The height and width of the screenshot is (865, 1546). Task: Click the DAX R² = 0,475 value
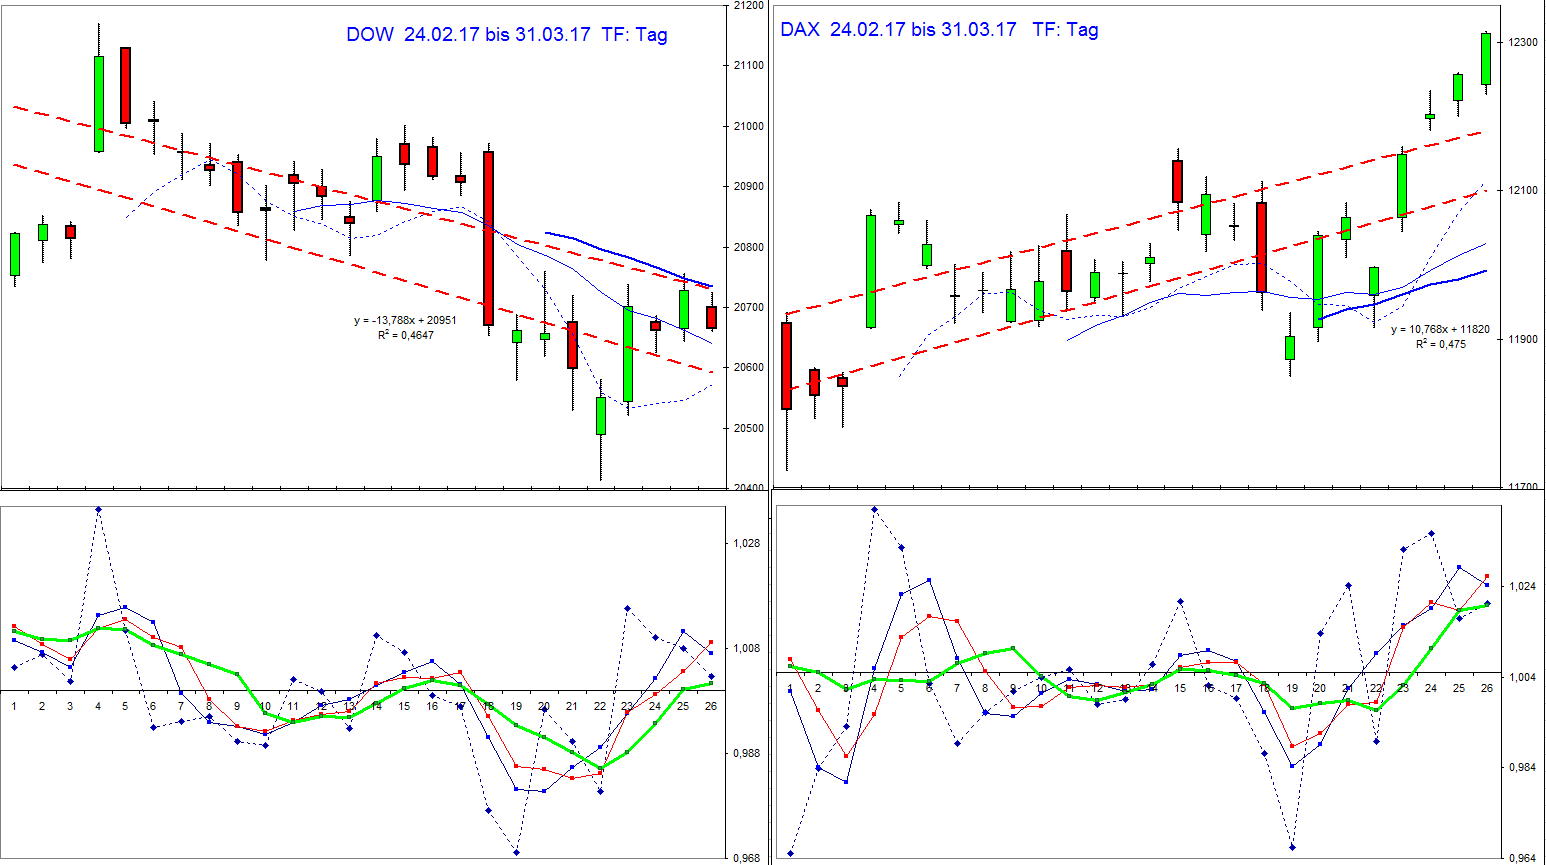pyautogui.click(x=1441, y=344)
